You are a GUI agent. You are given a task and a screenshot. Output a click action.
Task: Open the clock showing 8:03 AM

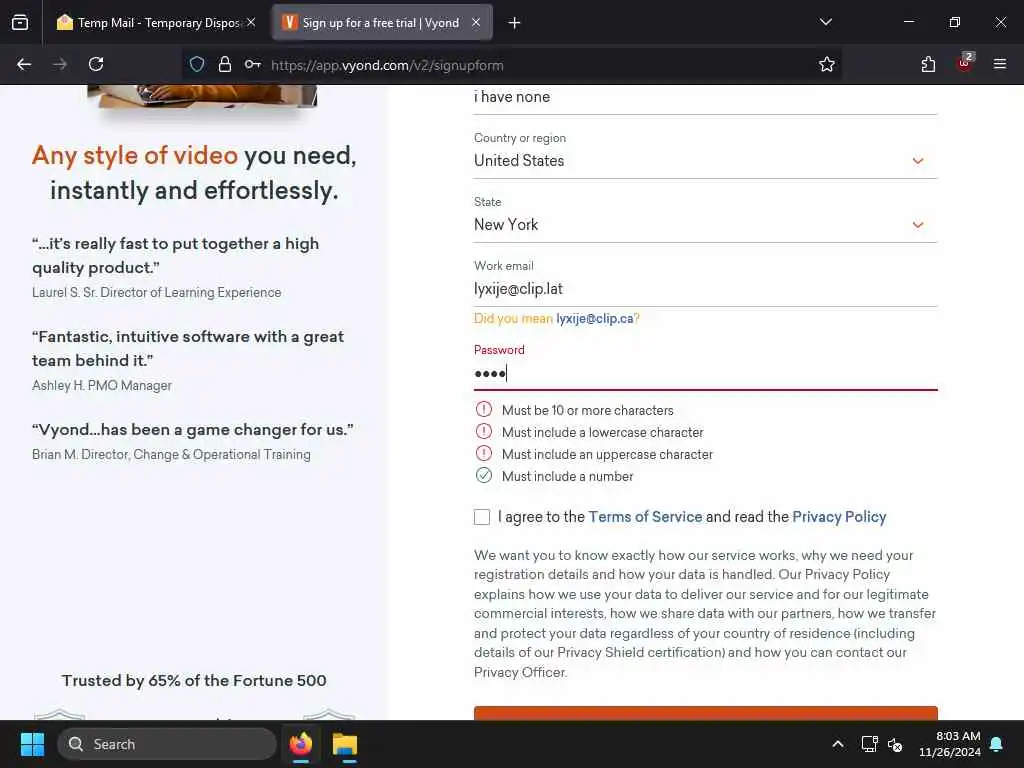tap(950, 744)
